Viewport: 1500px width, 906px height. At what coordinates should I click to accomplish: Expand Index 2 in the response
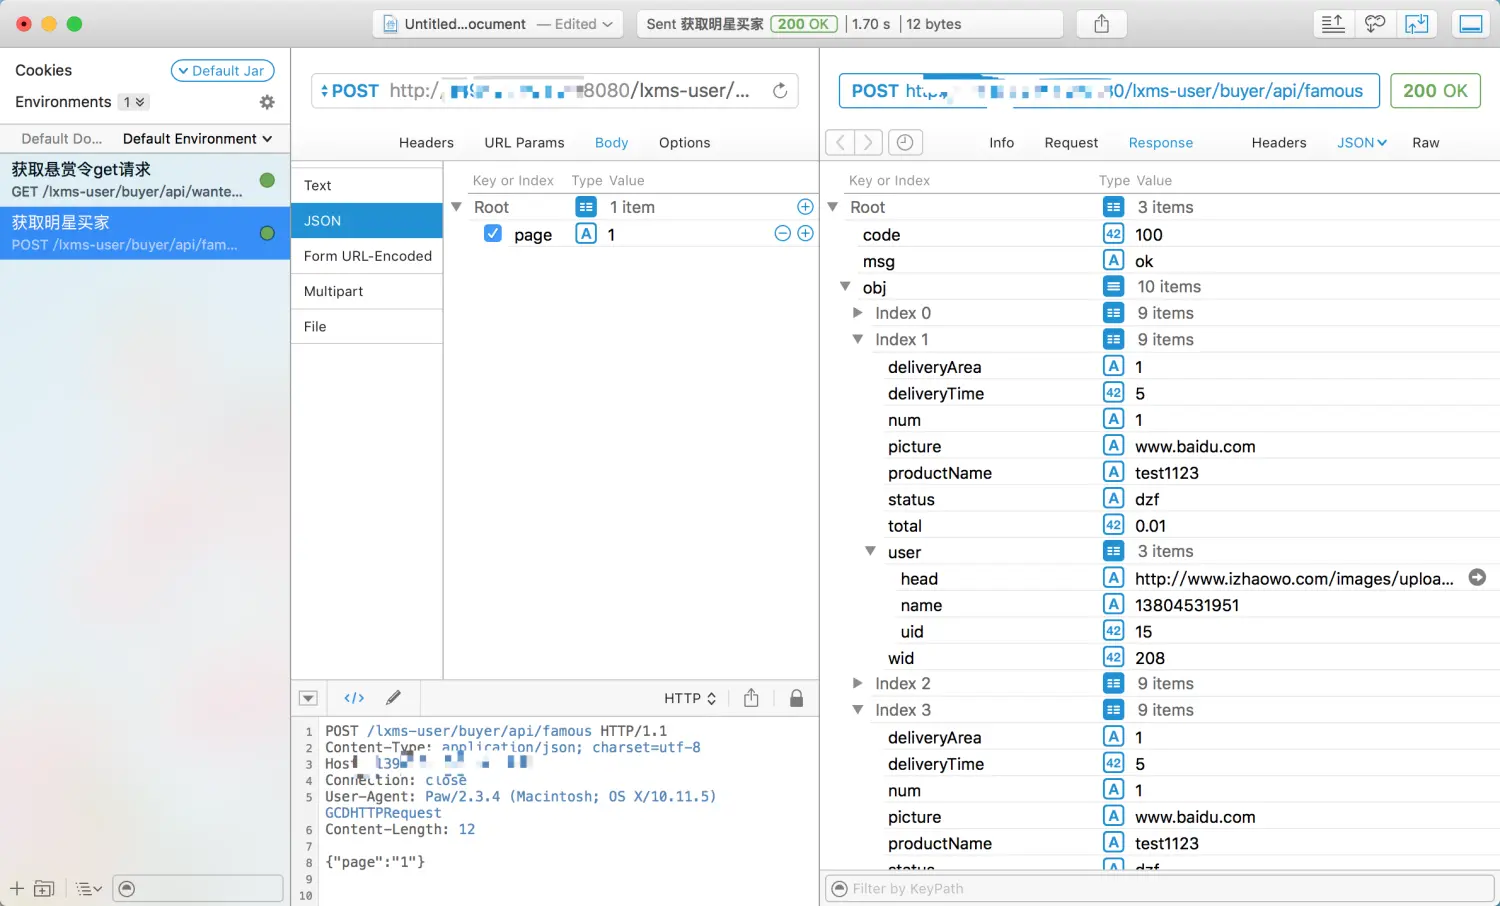coord(858,683)
